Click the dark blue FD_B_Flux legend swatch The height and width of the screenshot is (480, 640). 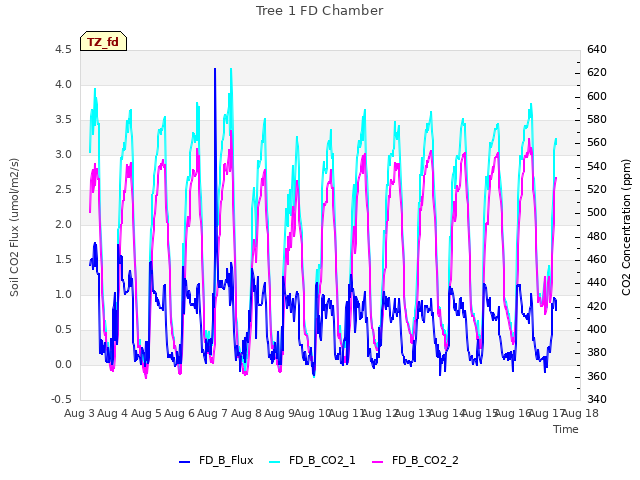[184, 461]
